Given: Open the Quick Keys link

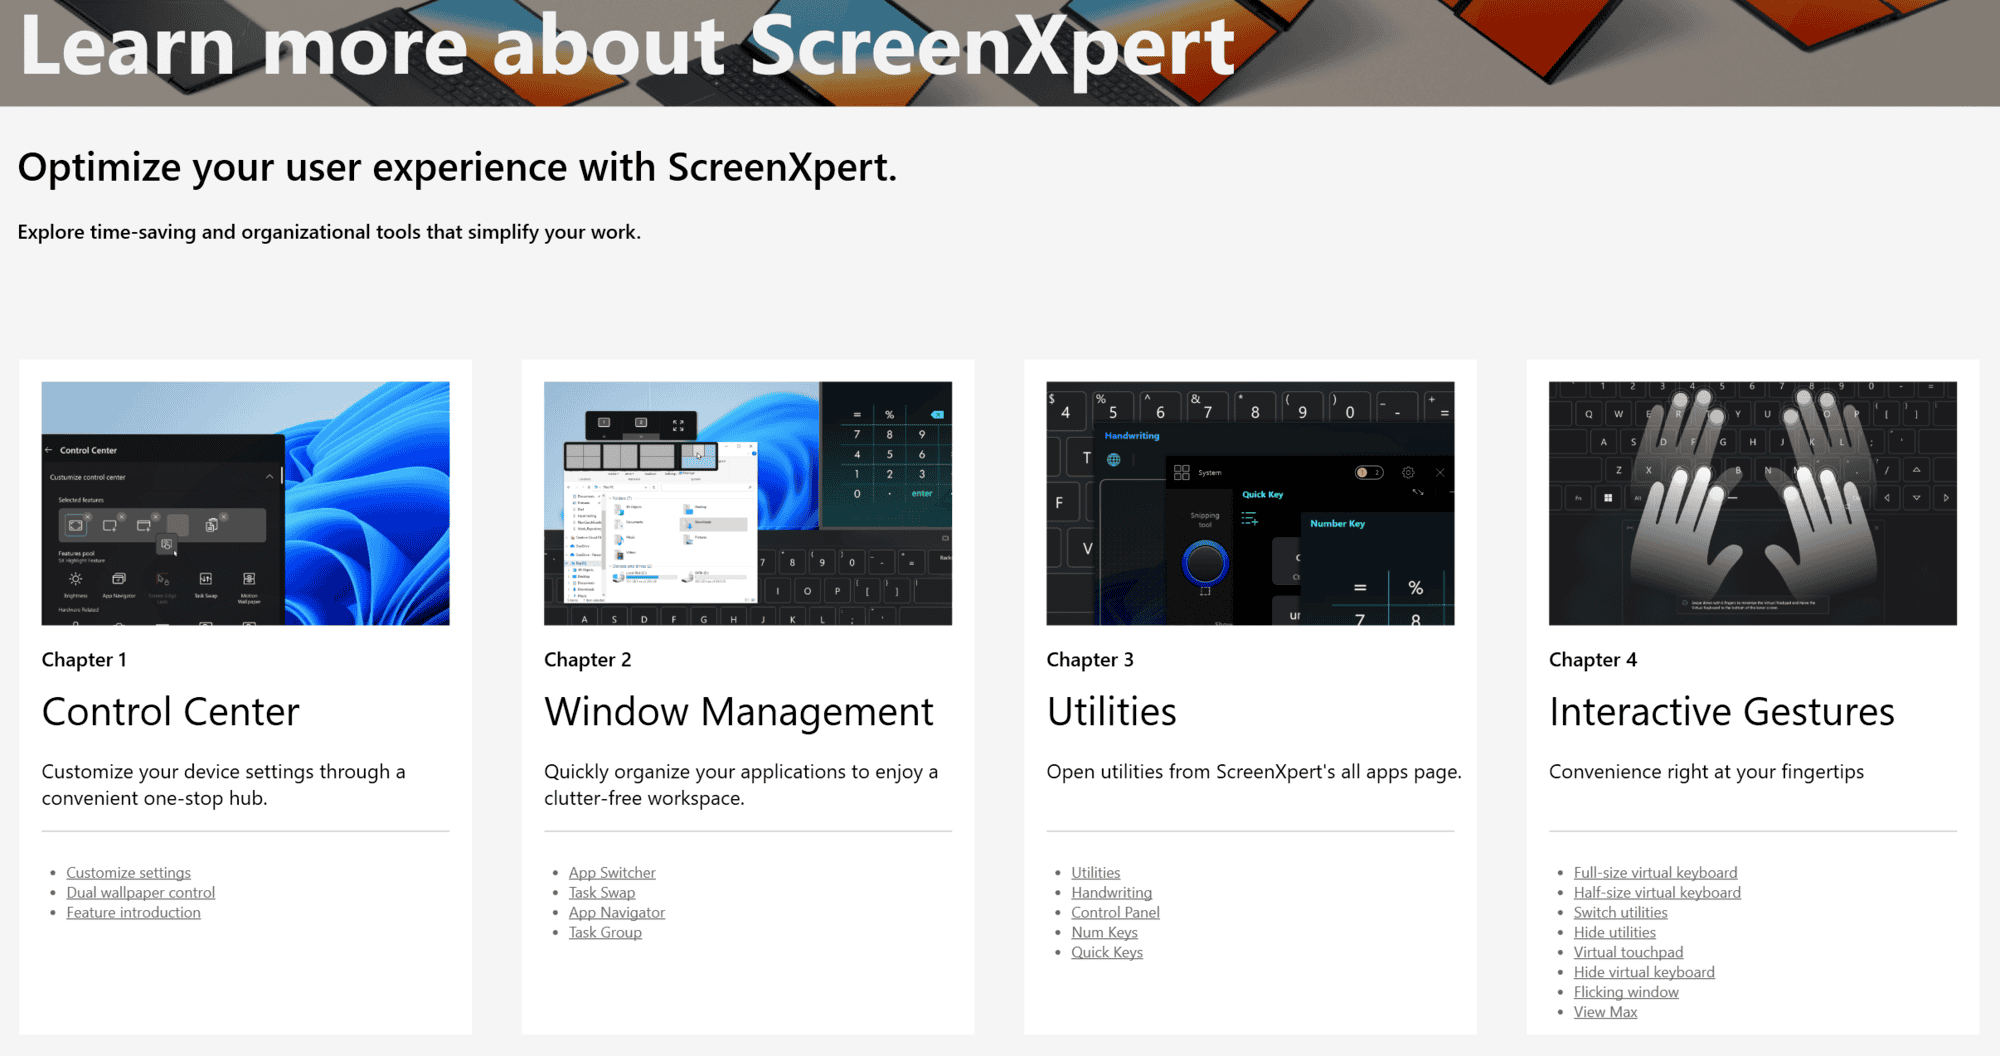Looking at the screenshot, I should [1106, 953].
